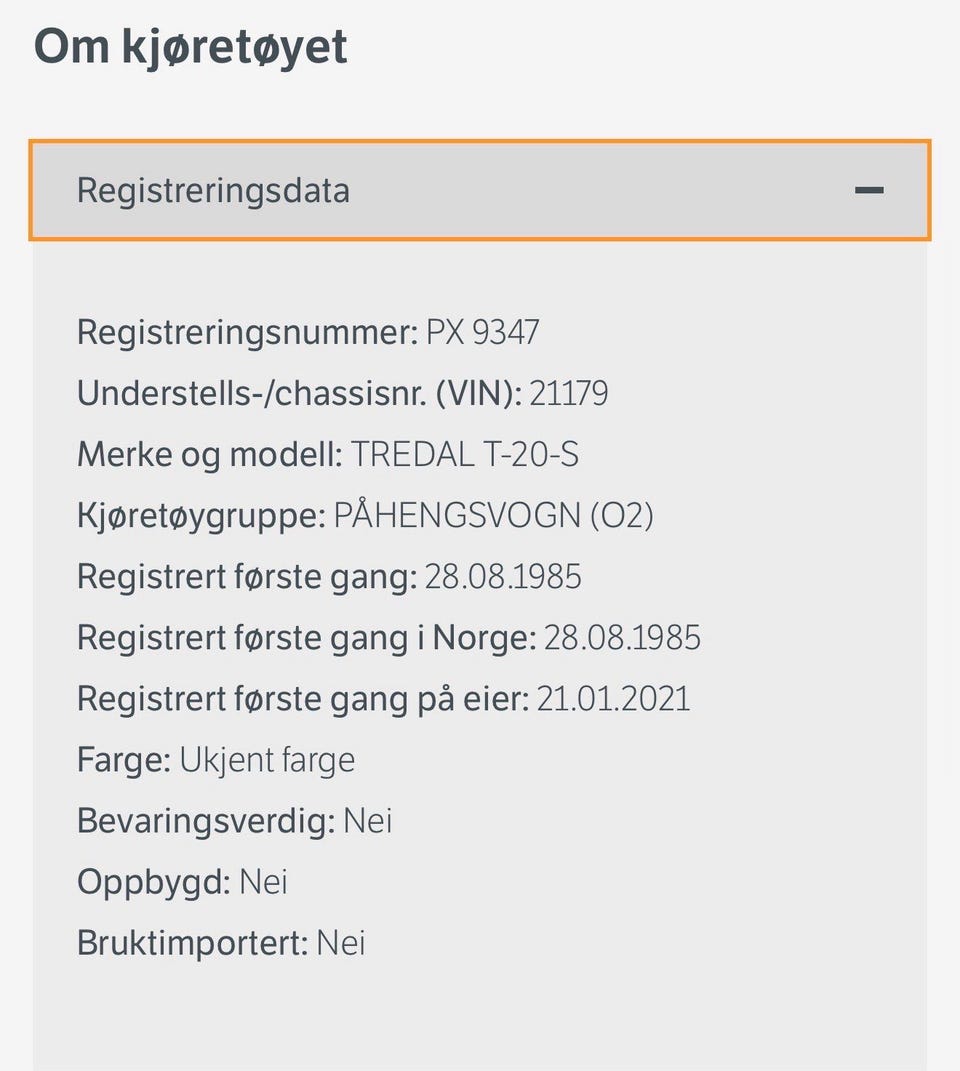Click the VIN value 21179

point(568,393)
